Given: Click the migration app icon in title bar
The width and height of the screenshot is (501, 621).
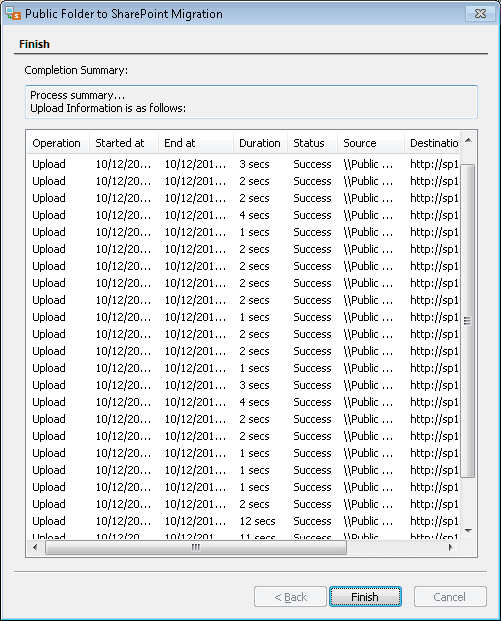Looking at the screenshot, I should click(13, 13).
